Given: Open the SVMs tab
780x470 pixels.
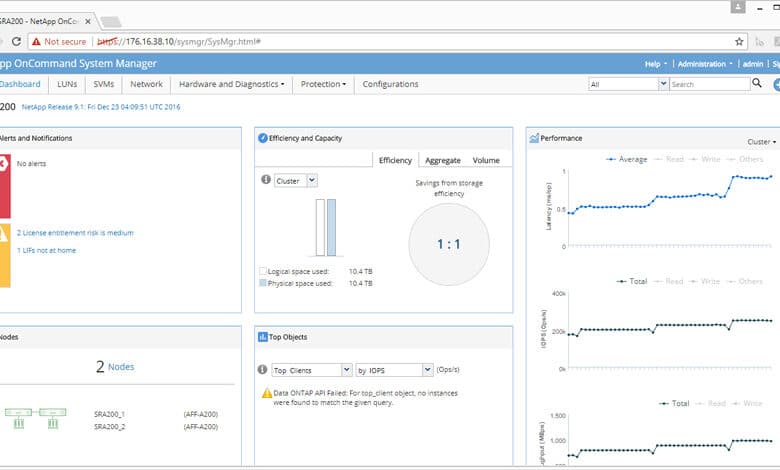Looking at the screenshot, I should [103, 84].
